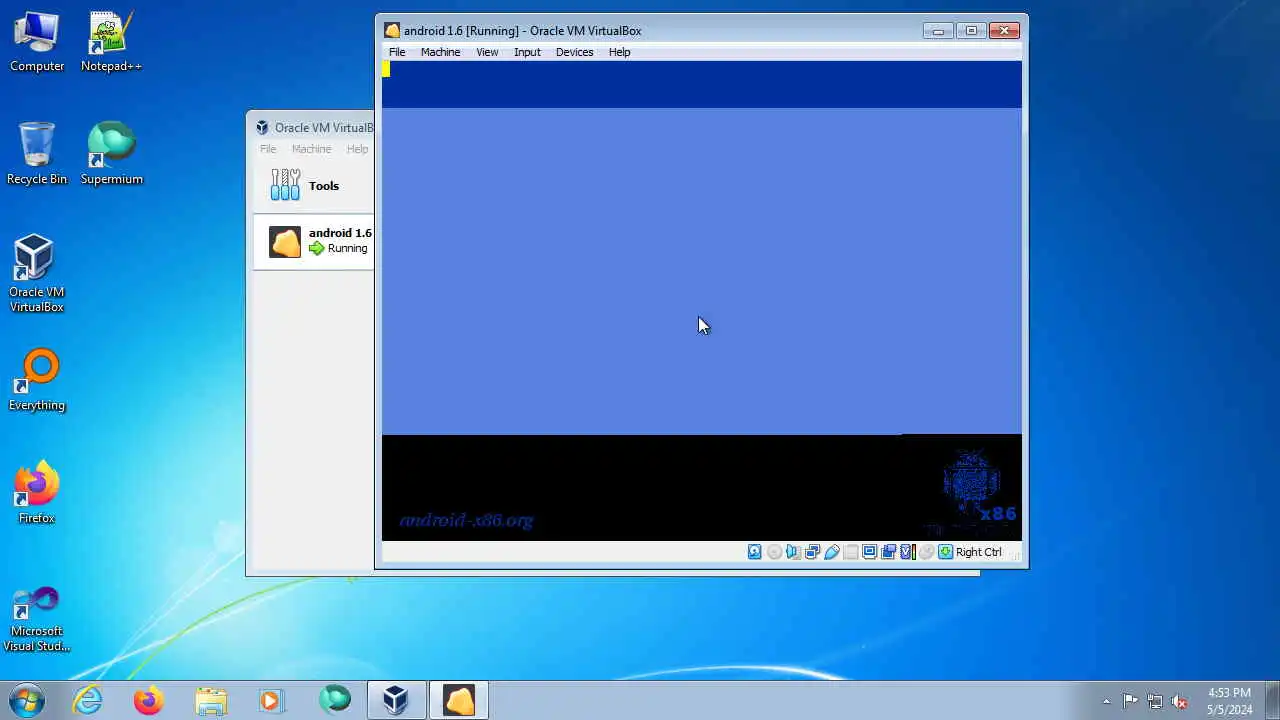This screenshot has height=720, width=1280.
Task: Click the CPU virtualization status icon
Action: point(907,552)
